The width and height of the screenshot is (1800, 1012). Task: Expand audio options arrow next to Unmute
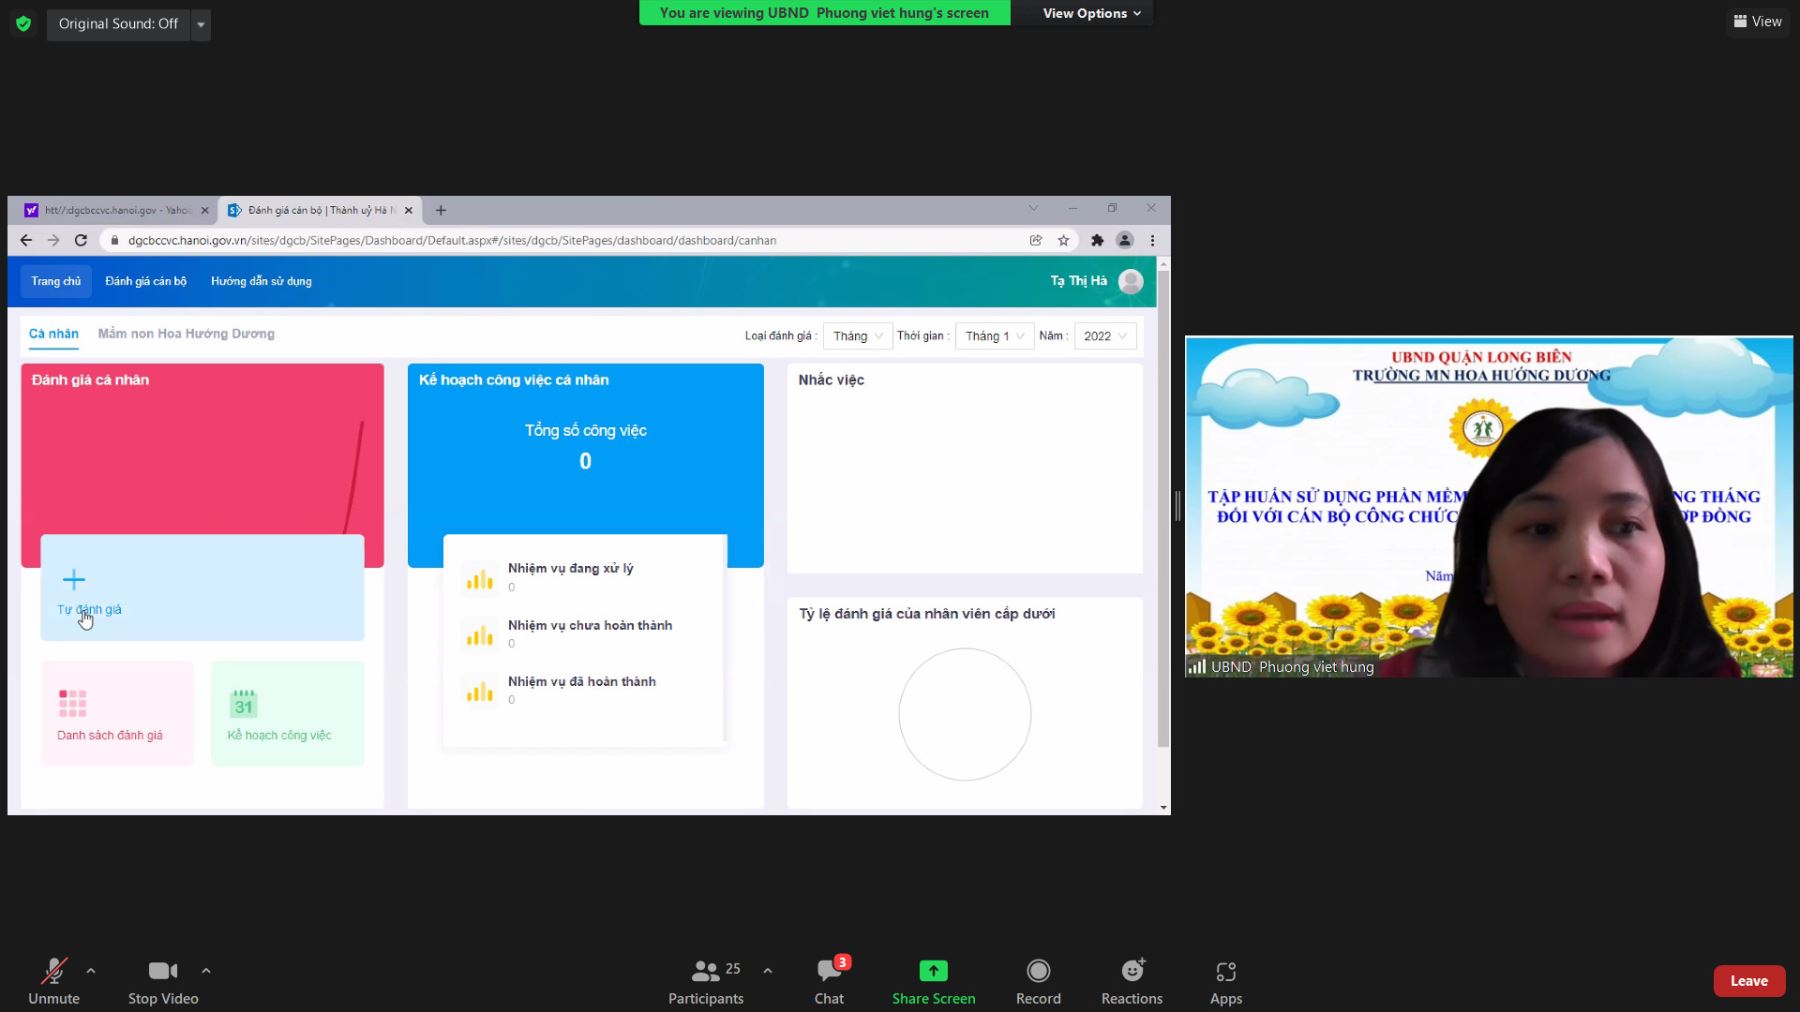pos(91,970)
